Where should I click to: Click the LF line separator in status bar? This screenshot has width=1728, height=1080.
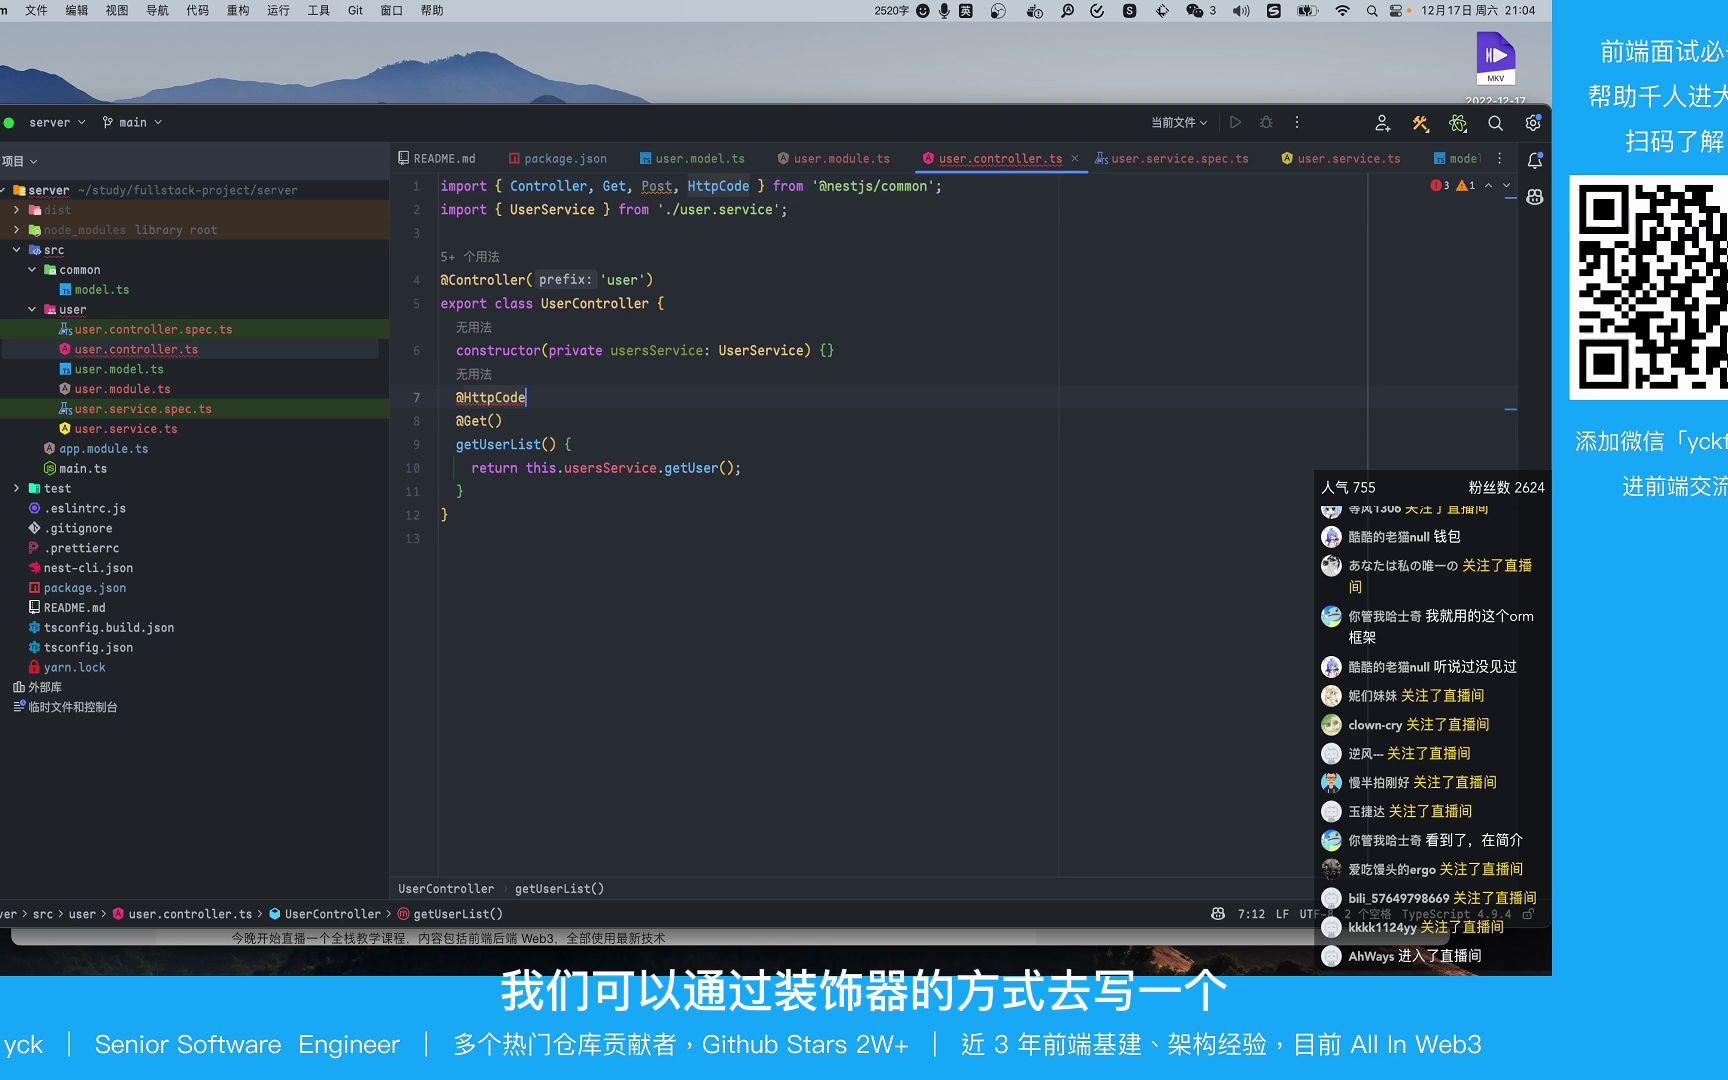point(1282,914)
